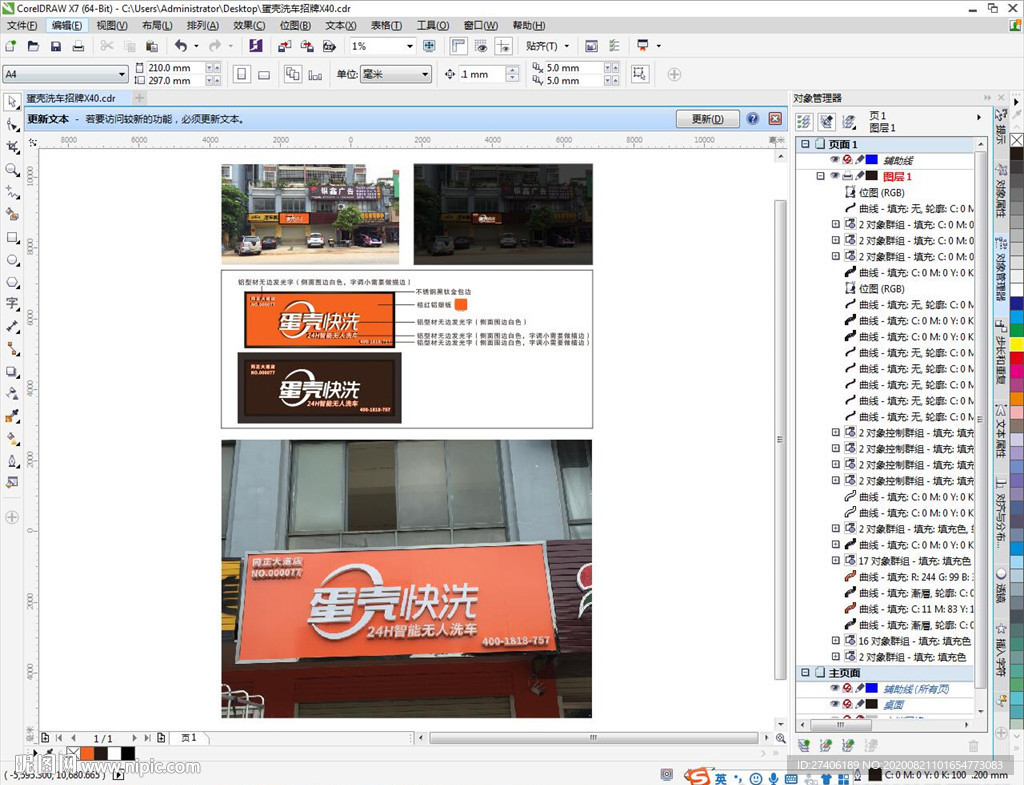Click the Sogou IME microphone icon
Screen dimensions: 1024x785
pyautogui.click(x=773, y=778)
